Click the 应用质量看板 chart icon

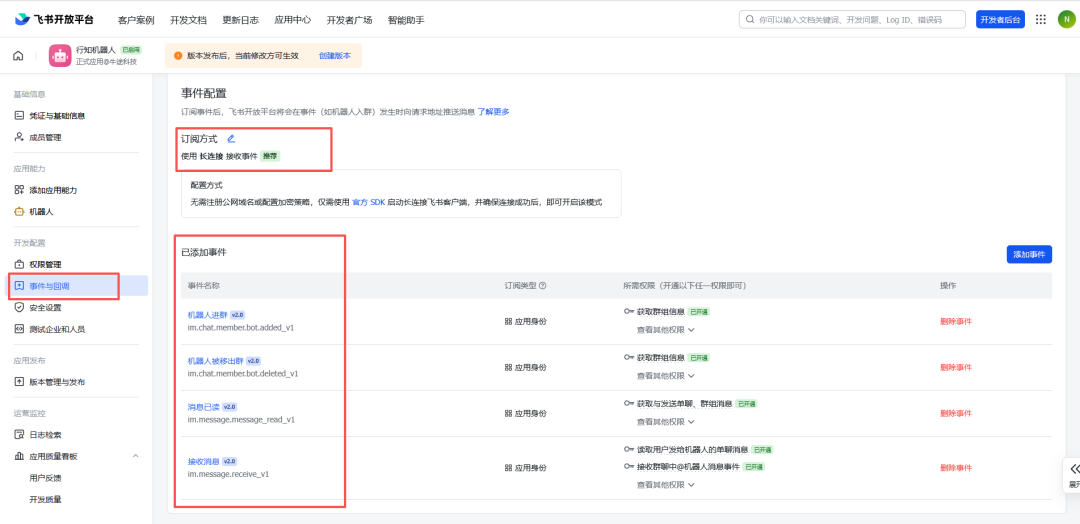[x=19, y=456]
